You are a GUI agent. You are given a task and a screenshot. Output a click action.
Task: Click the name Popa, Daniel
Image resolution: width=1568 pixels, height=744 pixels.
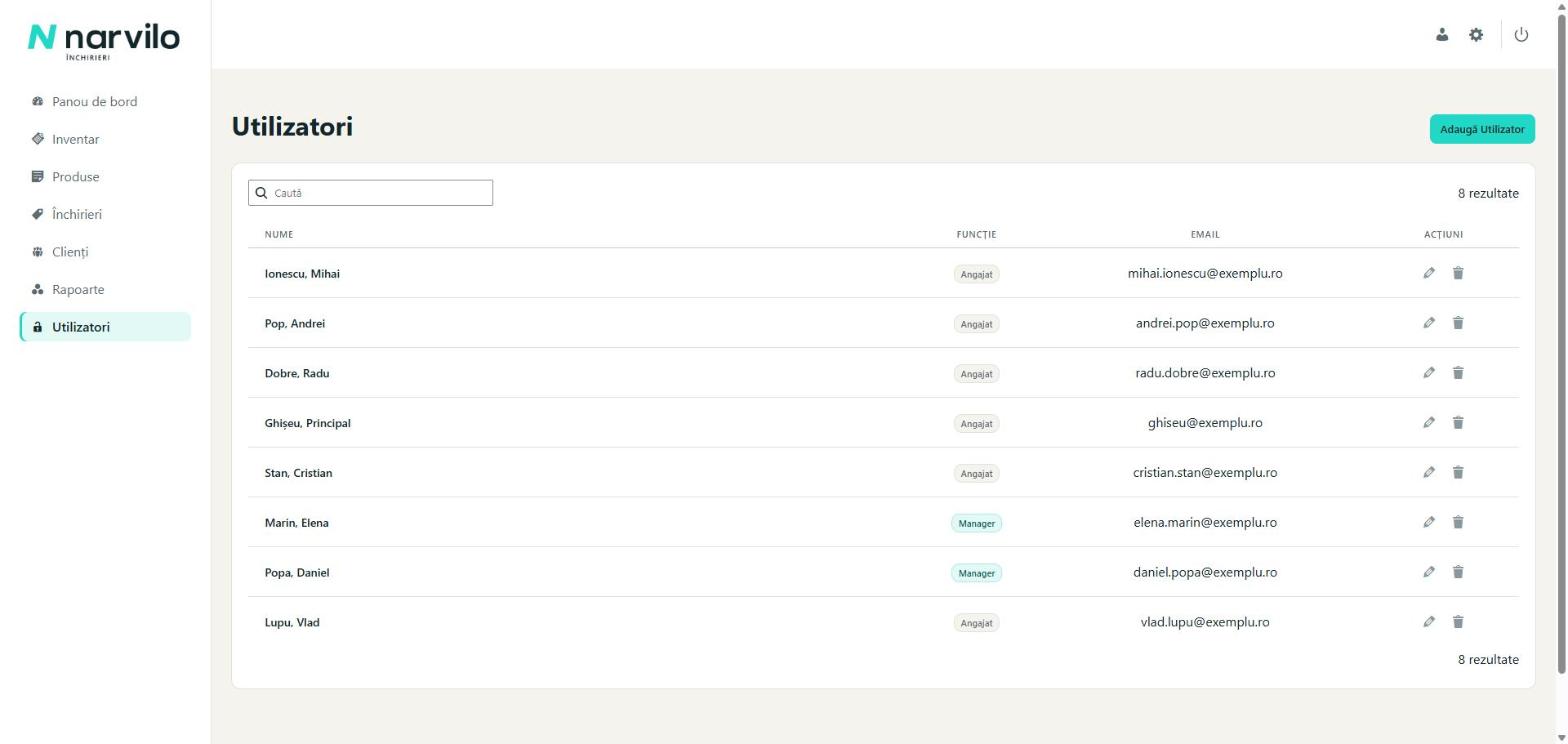point(297,573)
